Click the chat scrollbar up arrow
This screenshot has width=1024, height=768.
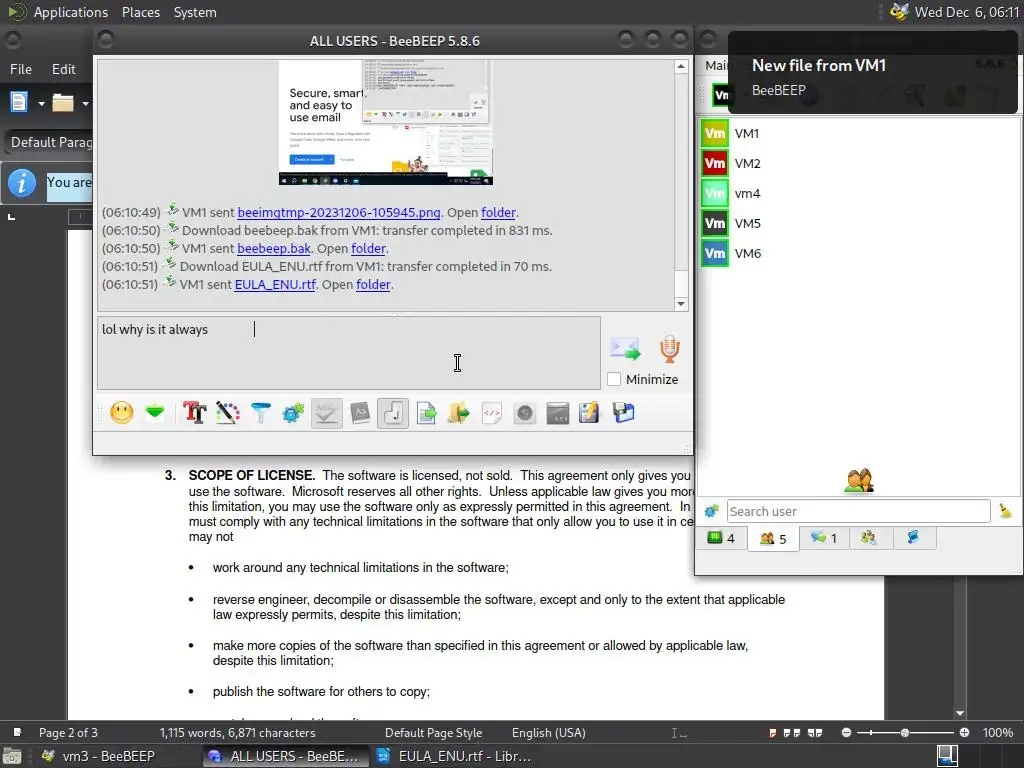[x=681, y=67]
